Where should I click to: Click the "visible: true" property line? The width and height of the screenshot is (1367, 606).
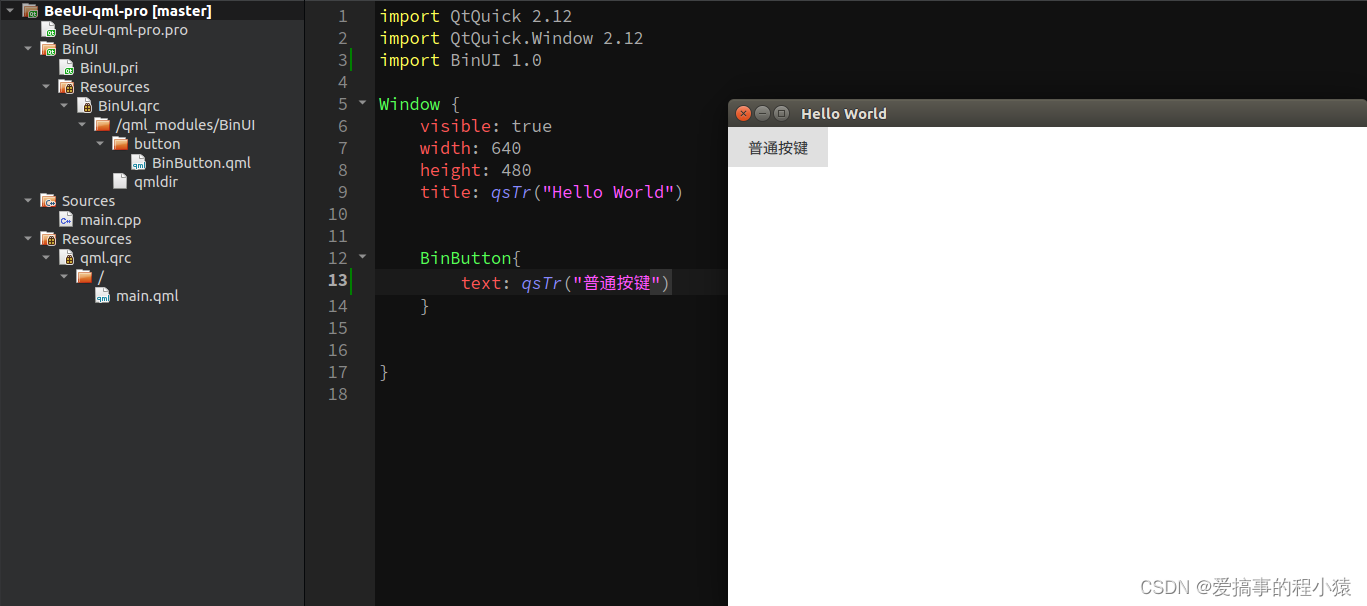tap(486, 126)
